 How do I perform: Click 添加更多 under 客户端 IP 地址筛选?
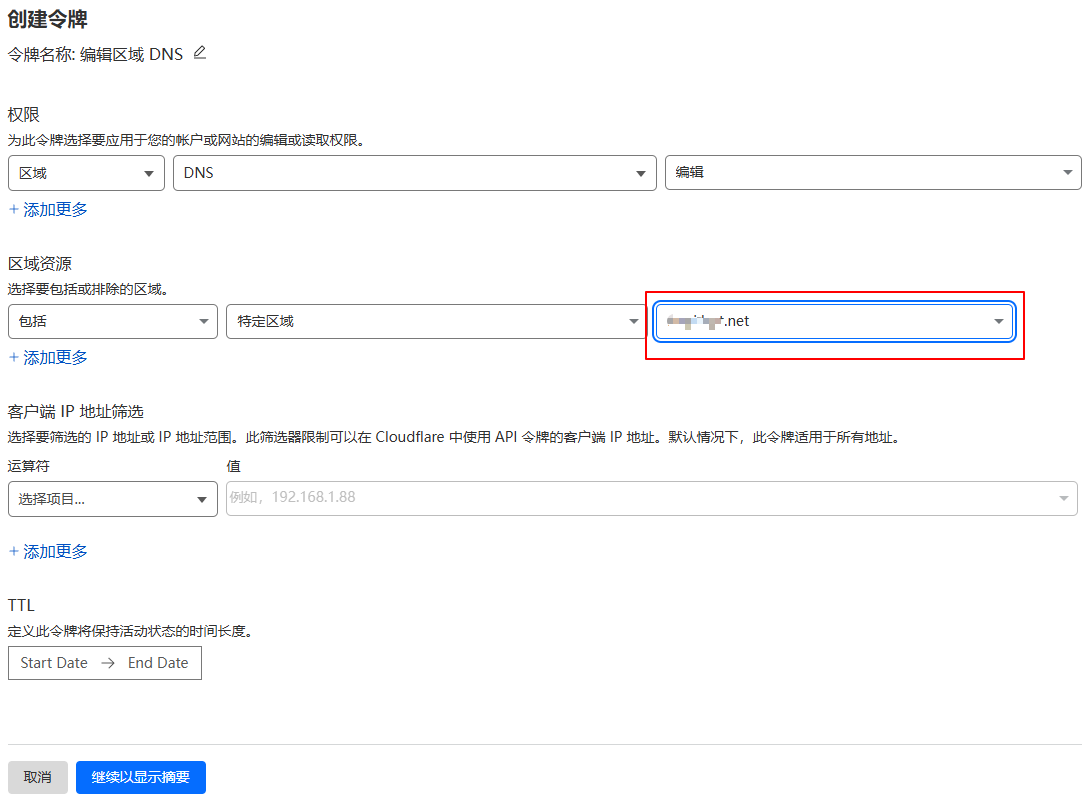pos(48,551)
